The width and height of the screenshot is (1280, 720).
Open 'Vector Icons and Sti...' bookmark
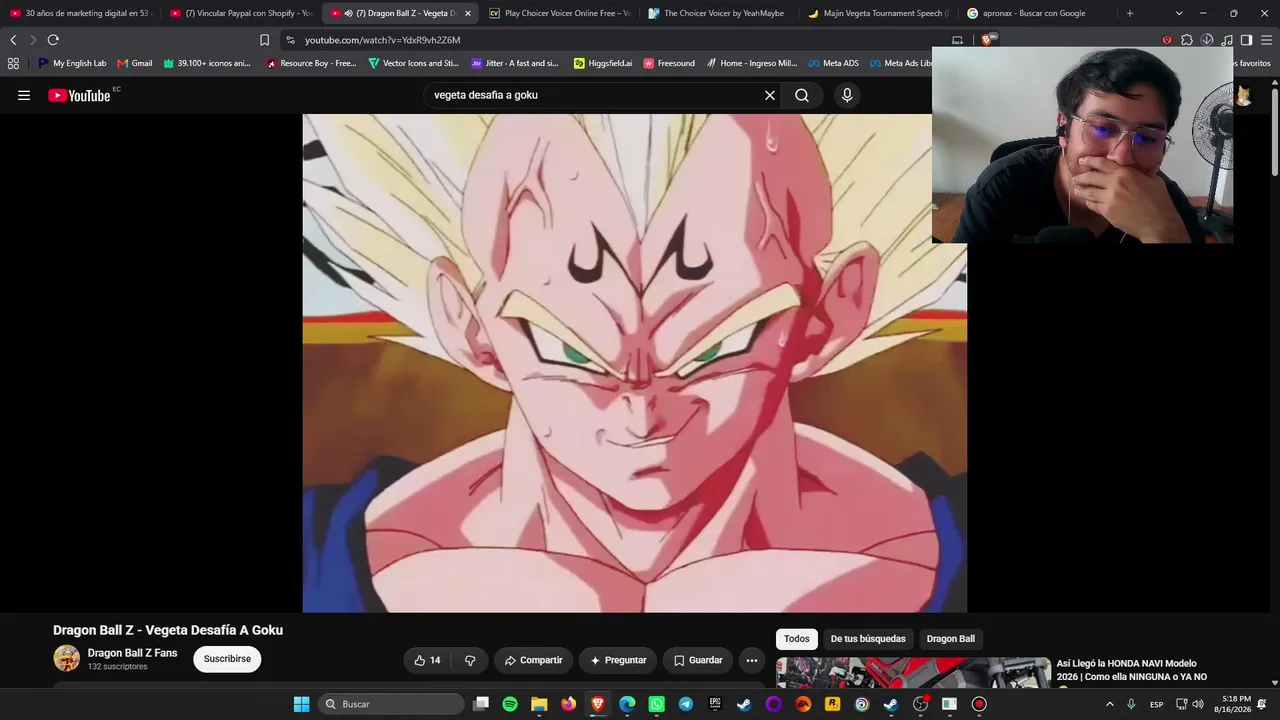click(x=414, y=63)
